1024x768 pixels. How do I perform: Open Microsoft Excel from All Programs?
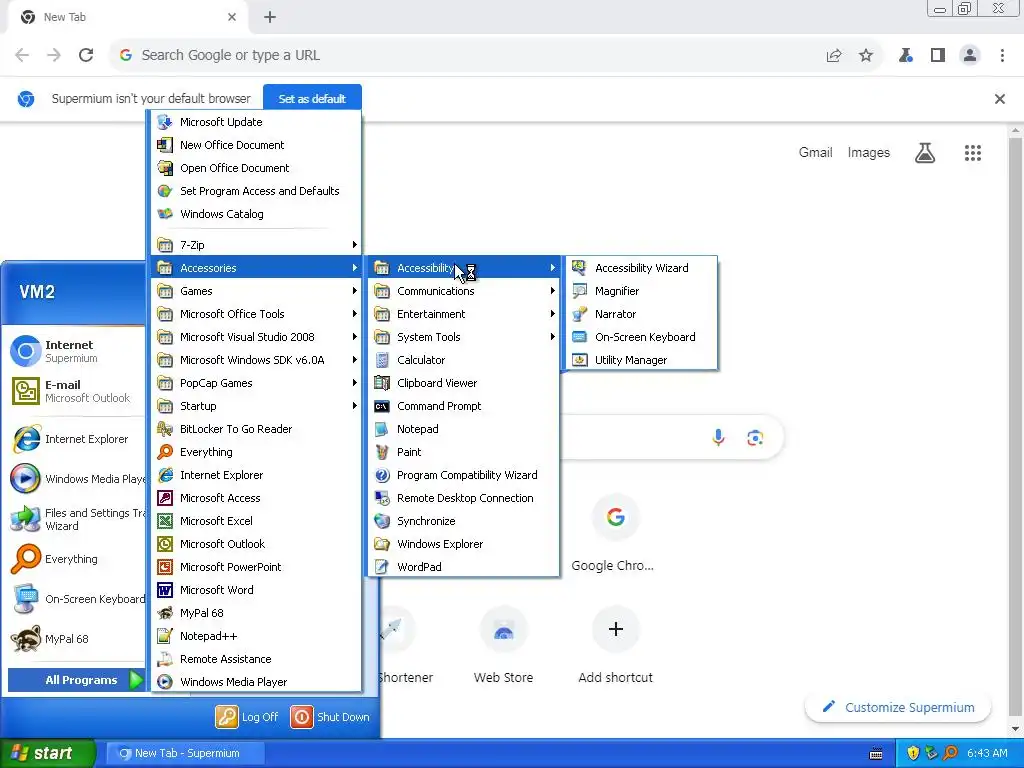[x=256, y=520]
